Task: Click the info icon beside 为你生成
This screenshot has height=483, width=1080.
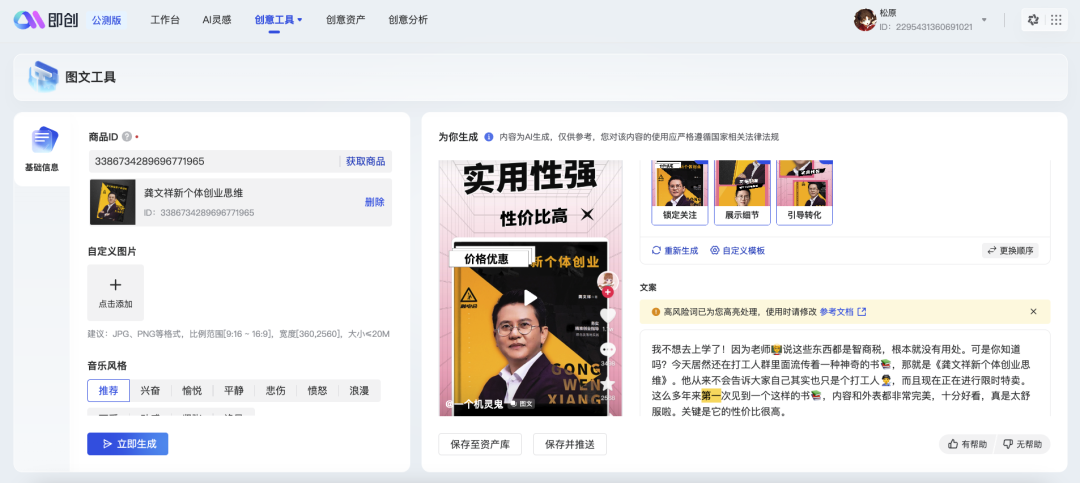Action: click(x=488, y=136)
